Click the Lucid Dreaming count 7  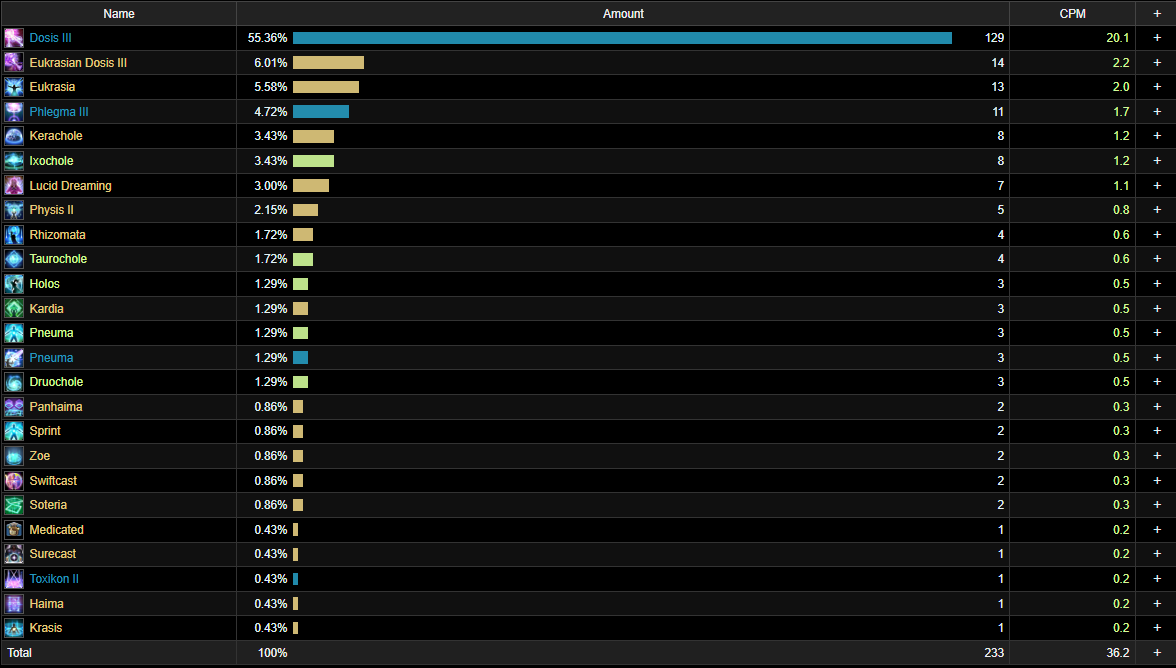[x=1000, y=185]
